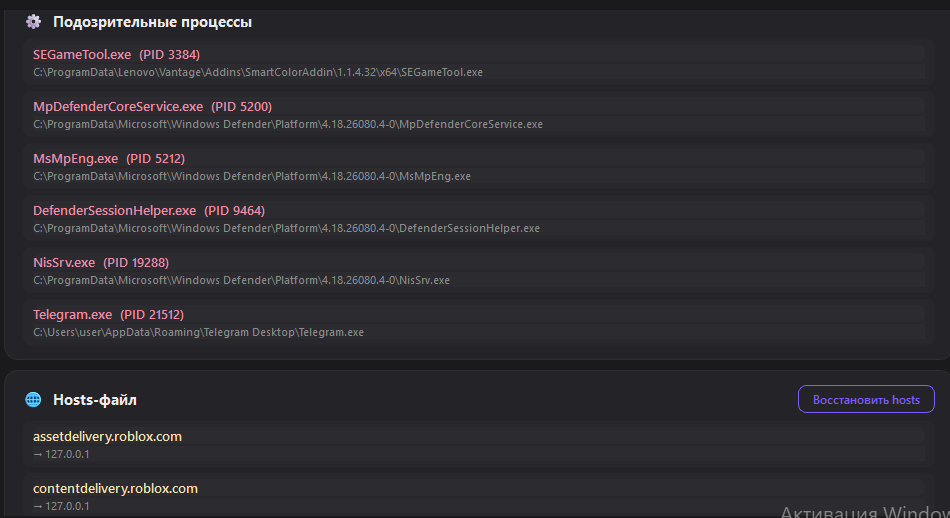Click the NisSrv.exe file path line
Image resolution: width=950 pixels, height=518 pixels.
pos(242,281)
